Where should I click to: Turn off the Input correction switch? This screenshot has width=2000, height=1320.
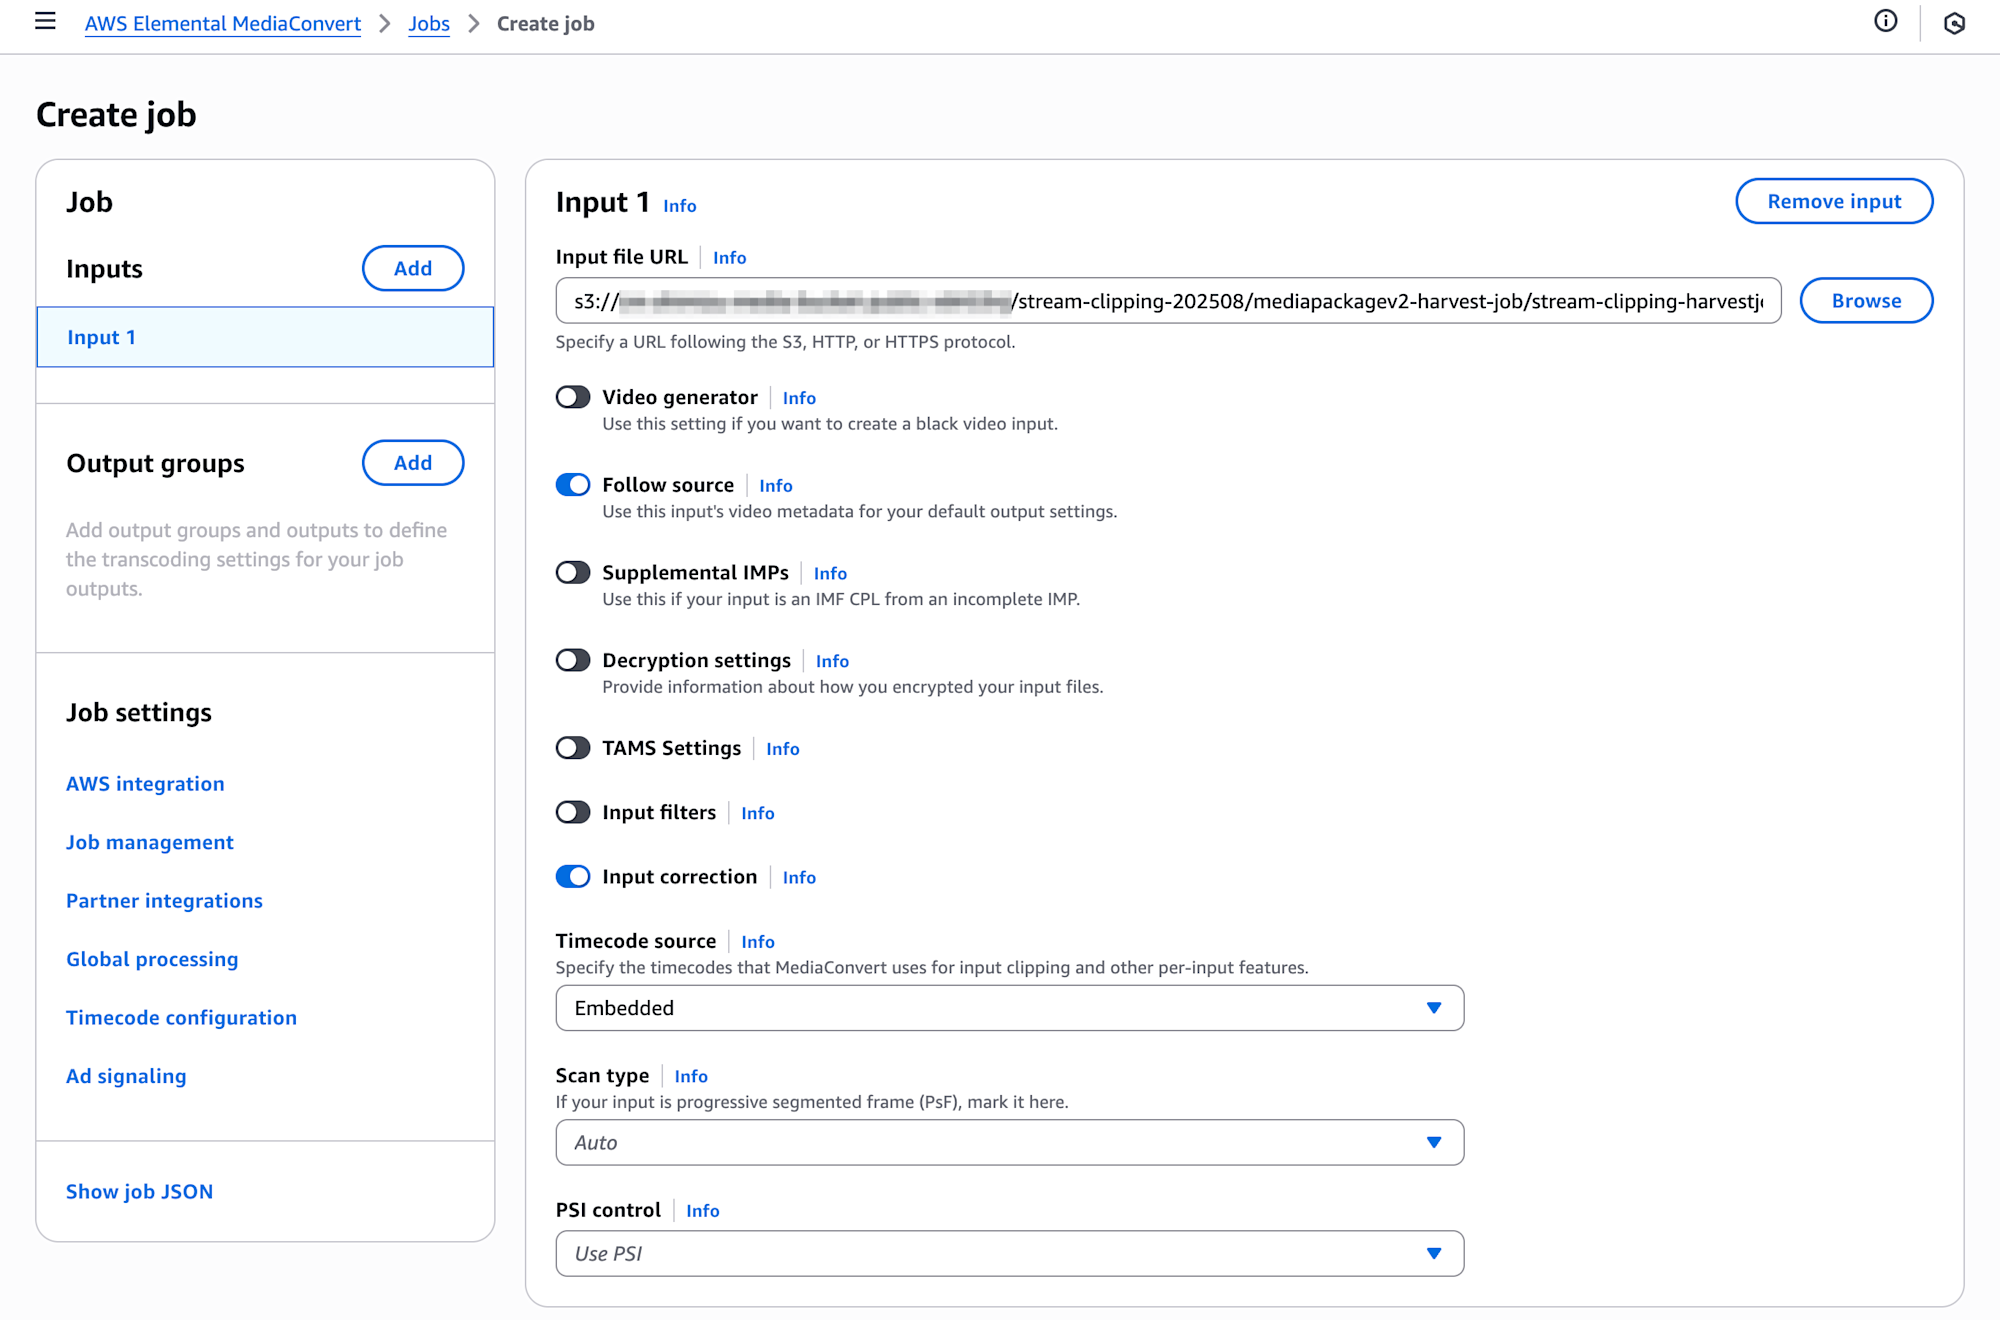pos(573,876)
